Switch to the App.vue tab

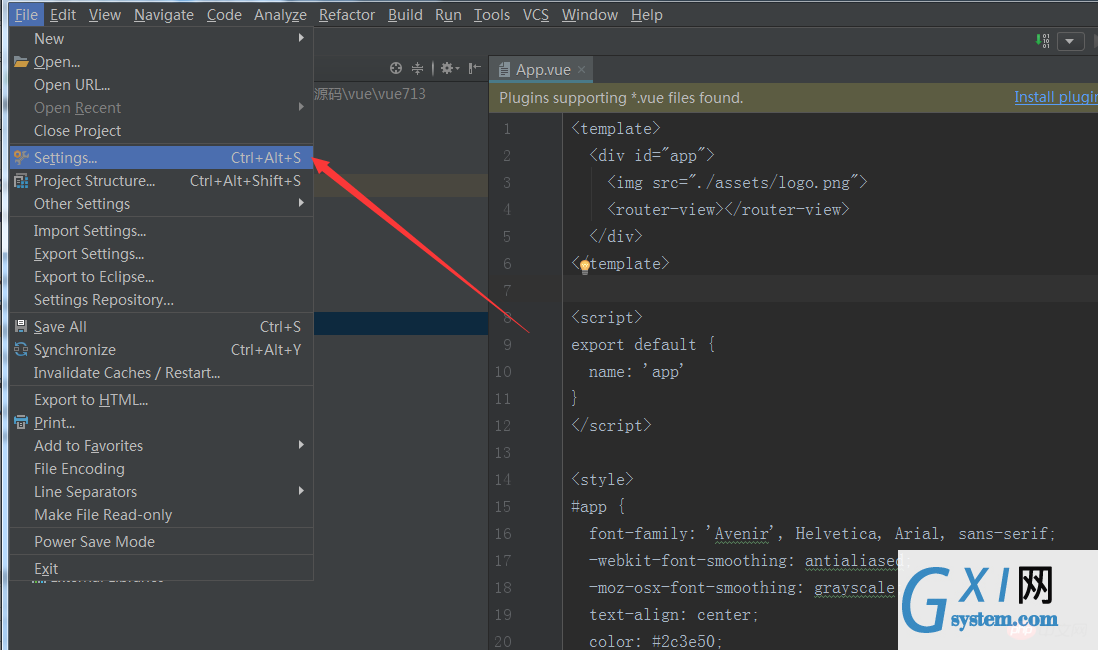click(x=541, y=69)
